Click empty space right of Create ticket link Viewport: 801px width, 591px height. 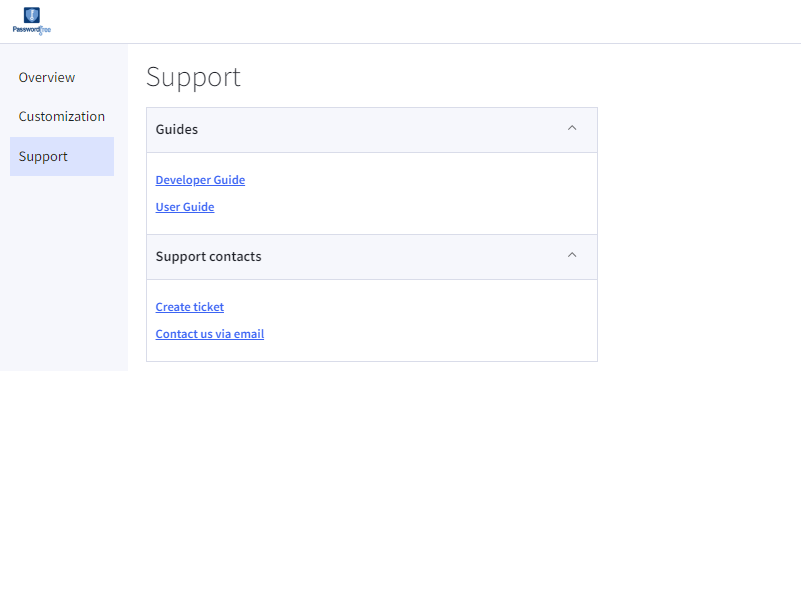[400, 307]
